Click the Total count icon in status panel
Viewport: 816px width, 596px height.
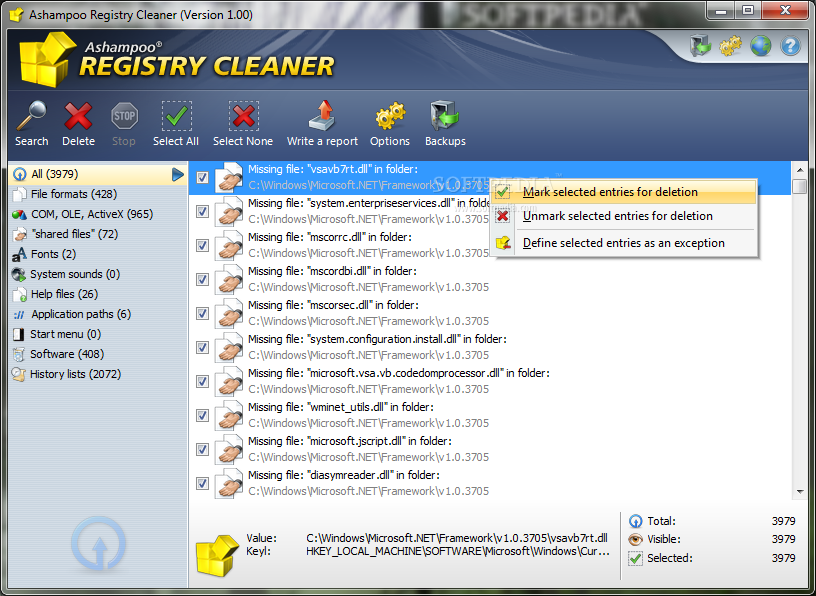(635, 521)
